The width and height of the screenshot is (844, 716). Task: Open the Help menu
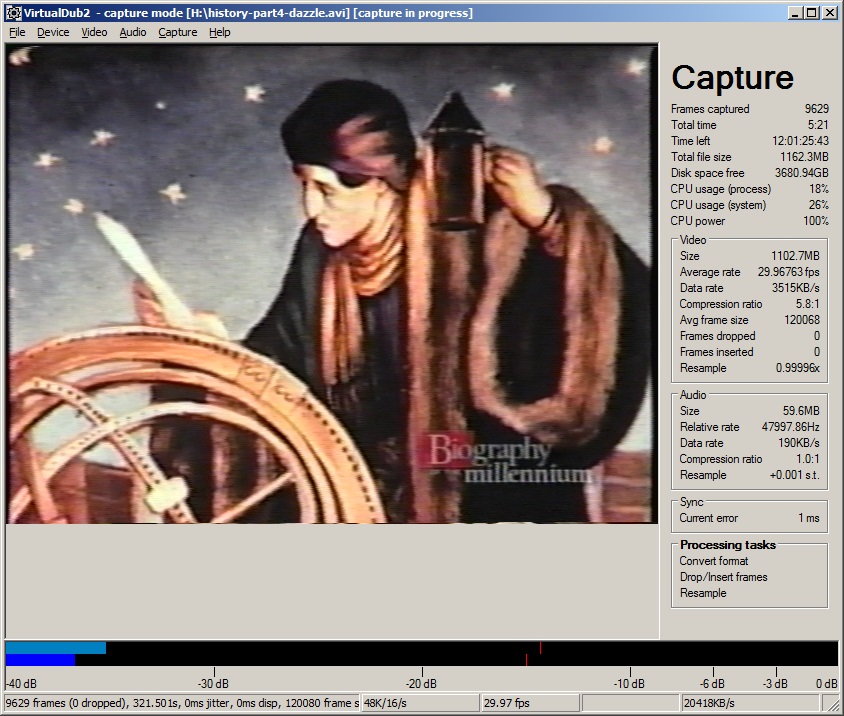pyautogui.click(x=220, y=32)
